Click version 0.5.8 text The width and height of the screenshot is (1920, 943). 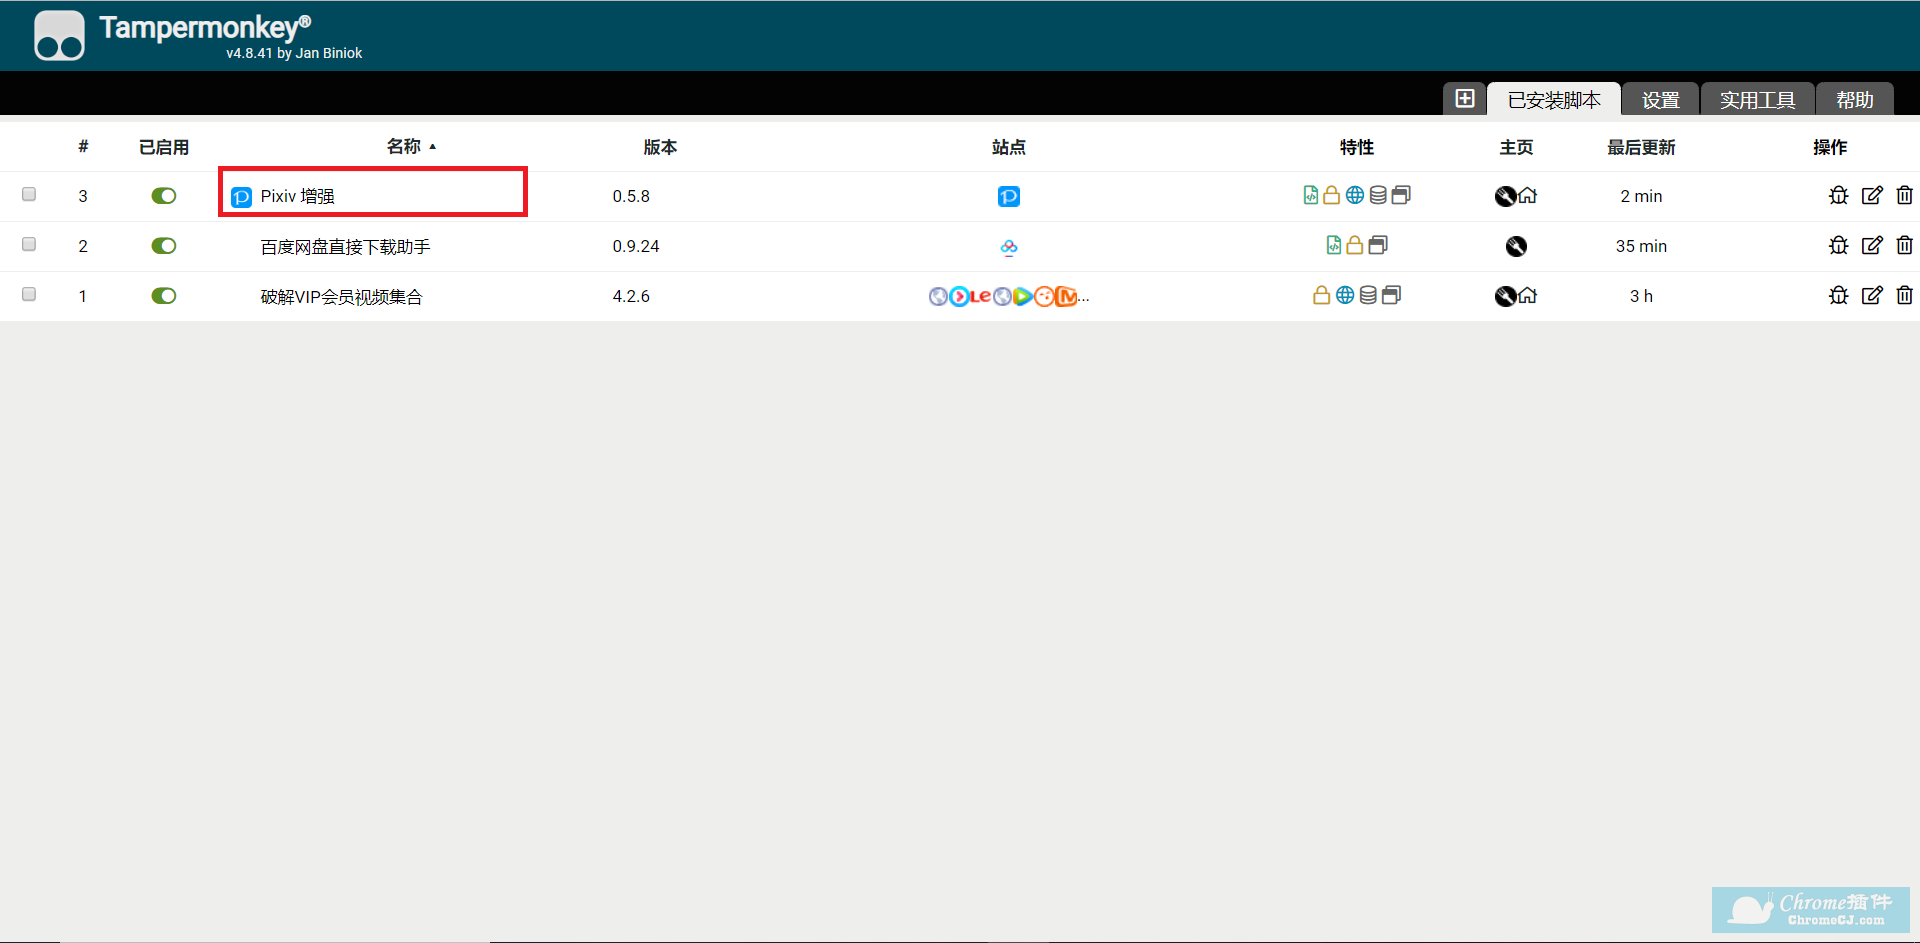coord(631,196)
